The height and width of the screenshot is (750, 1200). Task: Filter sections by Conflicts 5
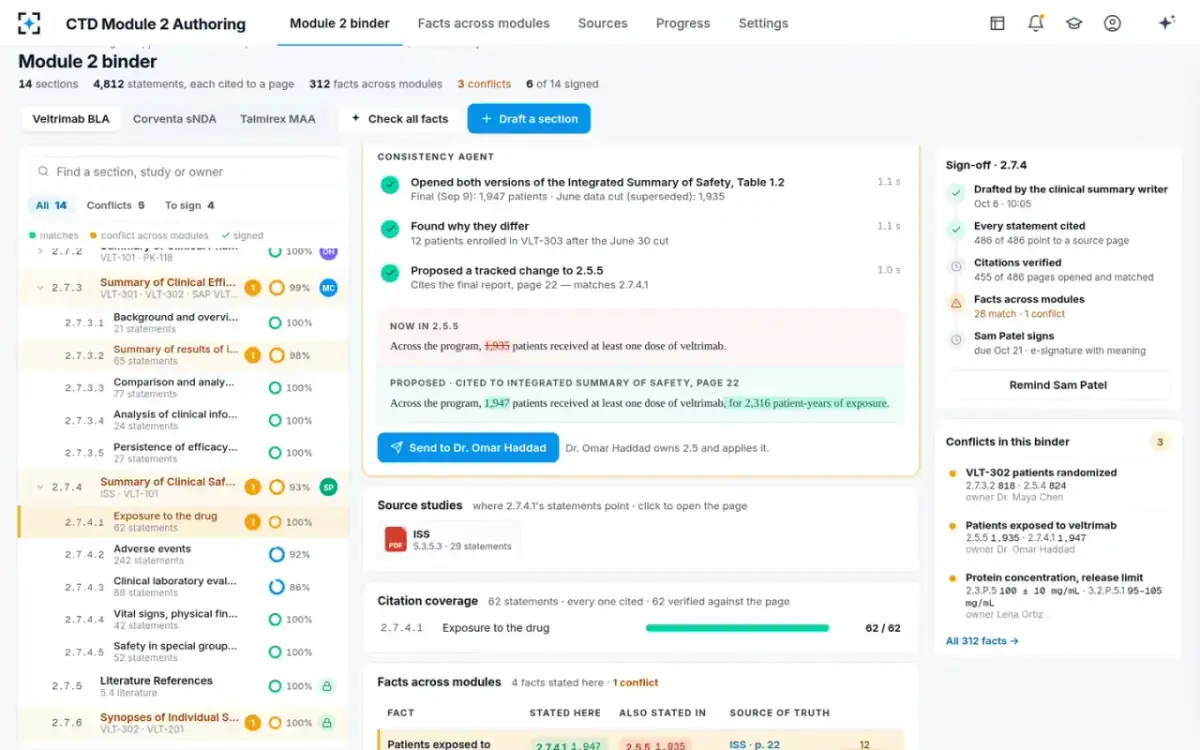tap(115, 205)
